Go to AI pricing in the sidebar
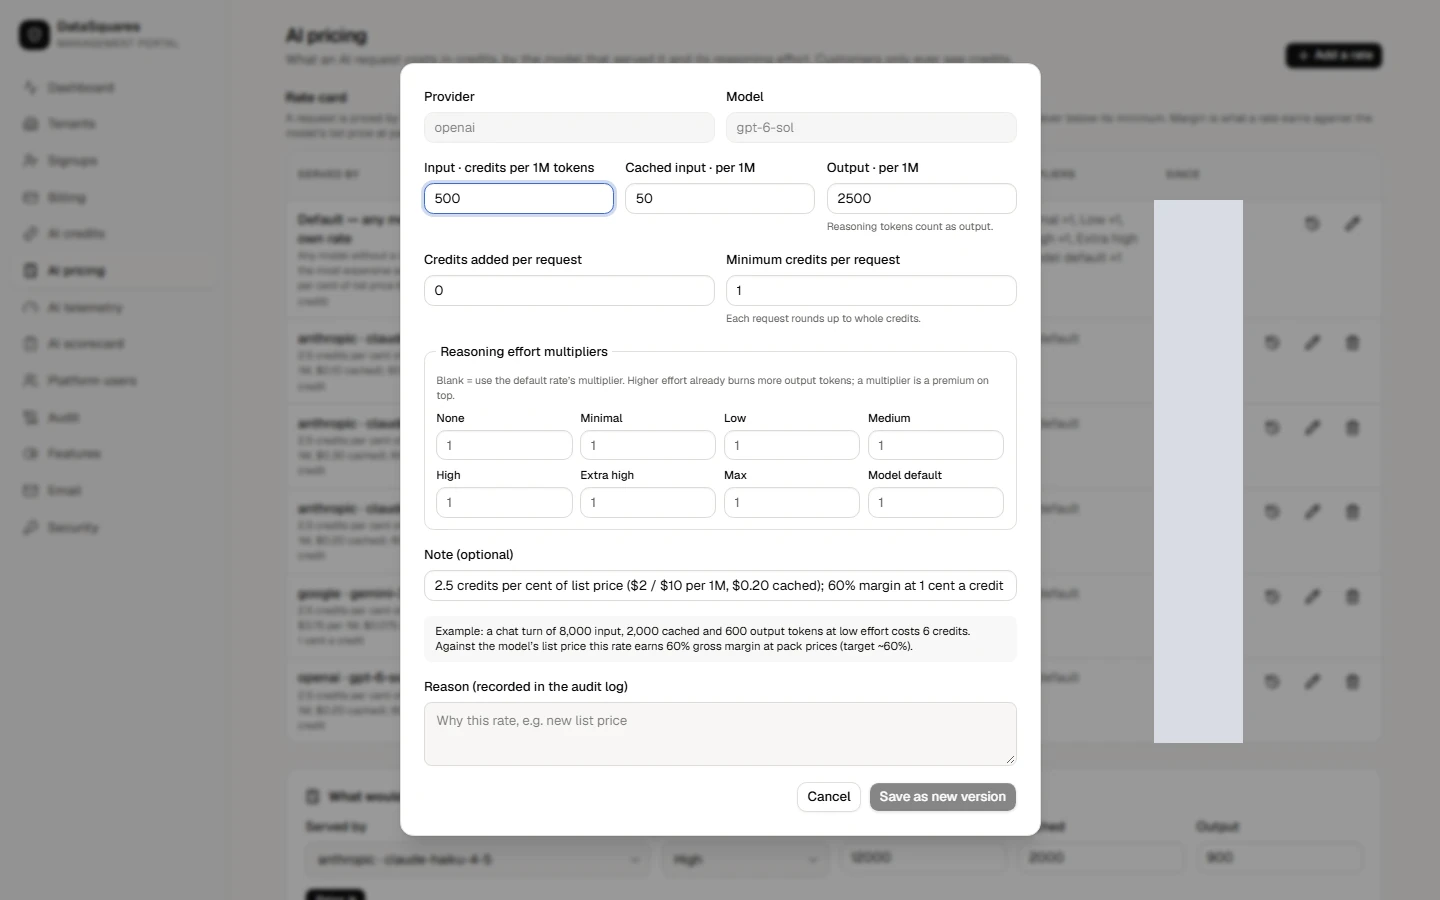Image resolution: width=1440 pixels, height=900 pixels. (x=115, y=270)
